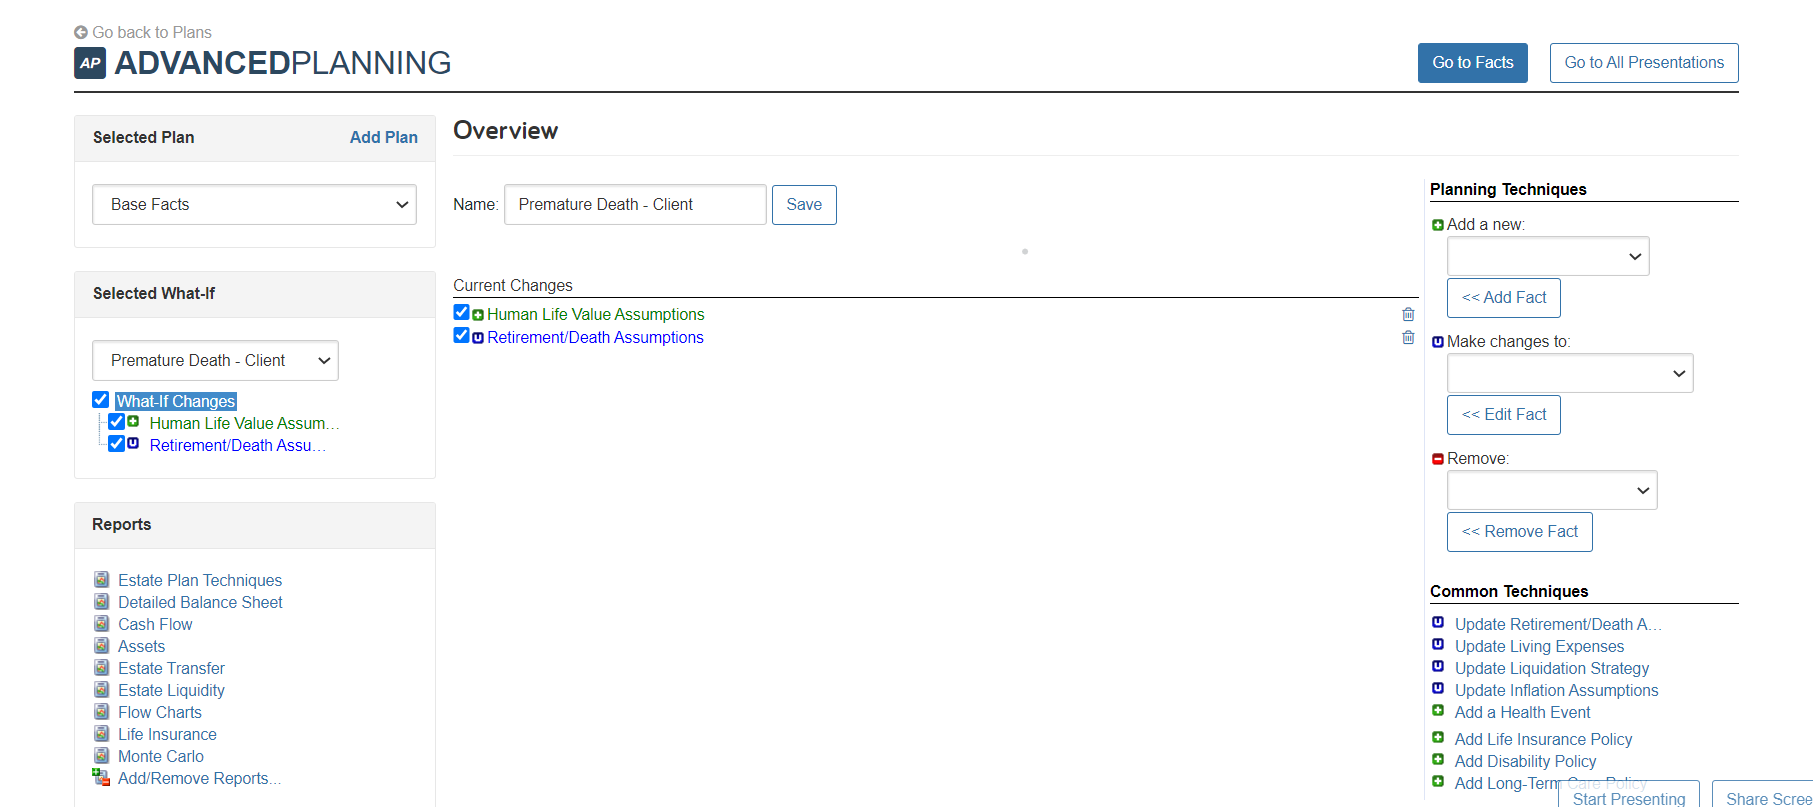This screenshot has height=807, width=1813.
Task: Click the icon beside Update Inflation Assumptions
Action: point(1438,688)
